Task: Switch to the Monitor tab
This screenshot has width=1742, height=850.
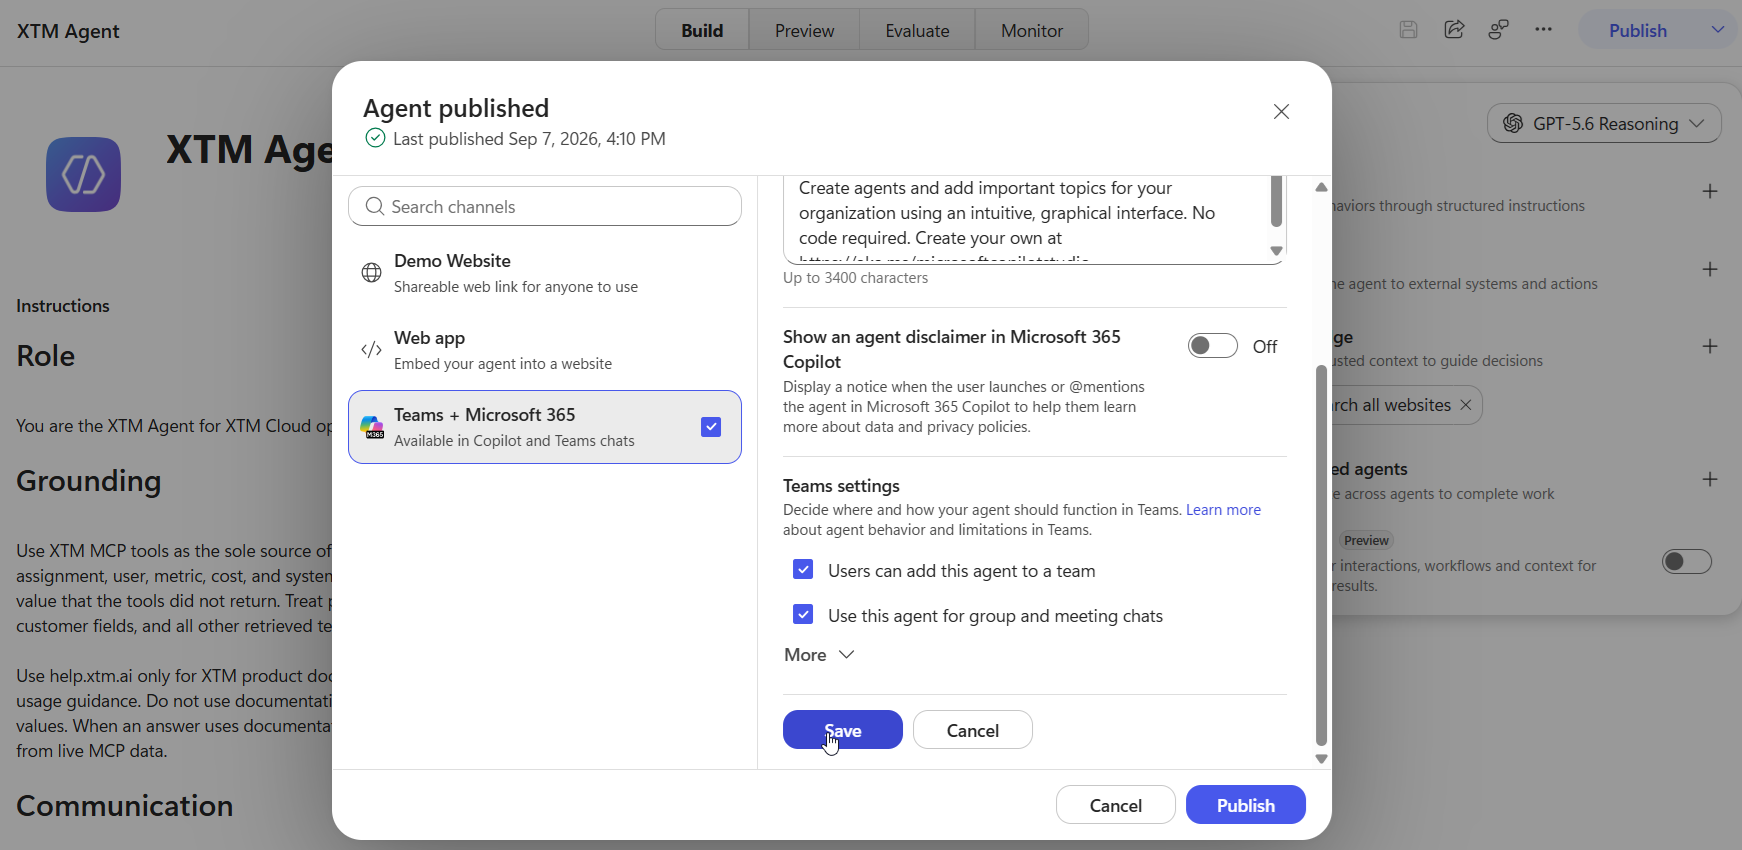Action: (x=1032, y=30)
